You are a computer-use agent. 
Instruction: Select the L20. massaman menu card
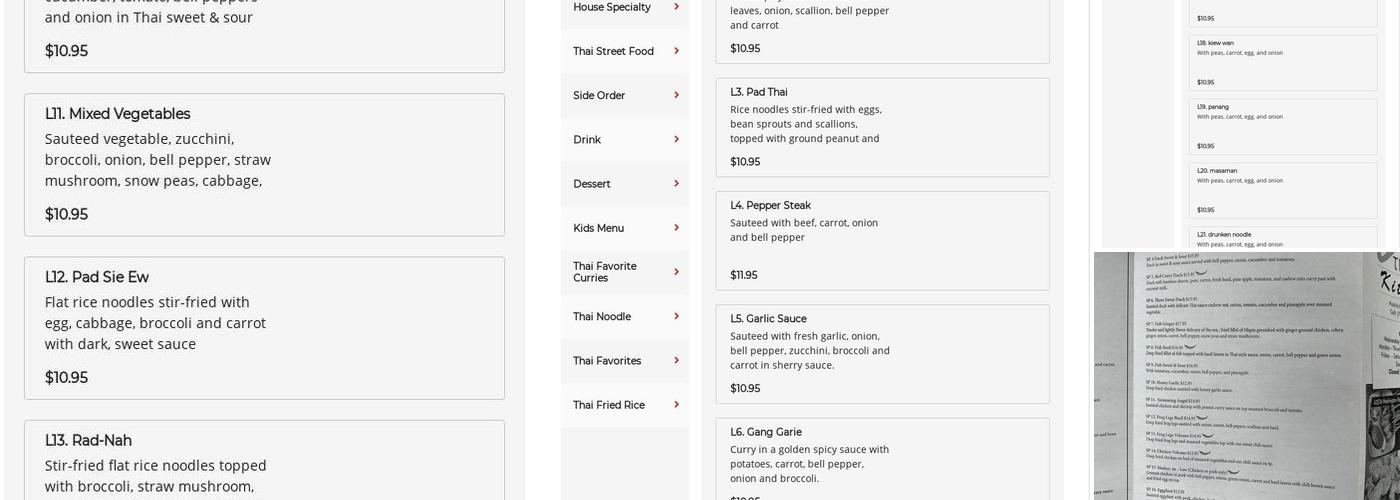pos(1282,189)
